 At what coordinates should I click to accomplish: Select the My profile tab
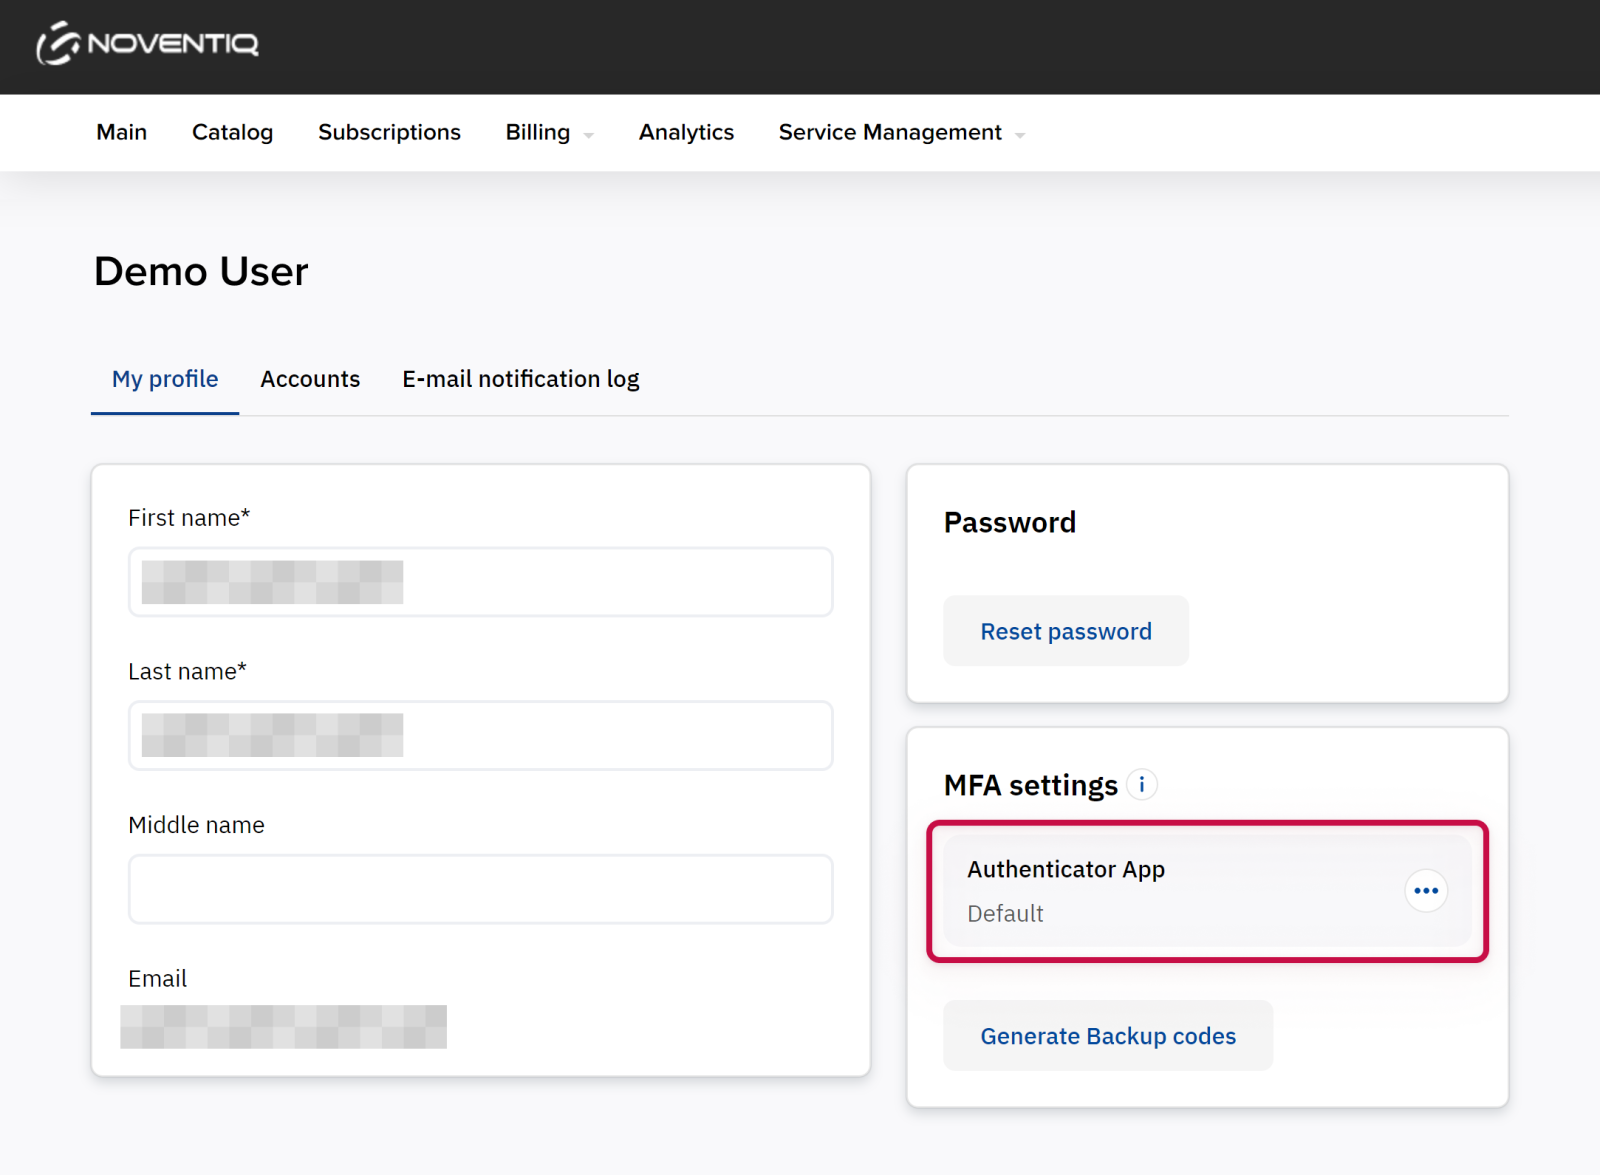click(165, 379)
